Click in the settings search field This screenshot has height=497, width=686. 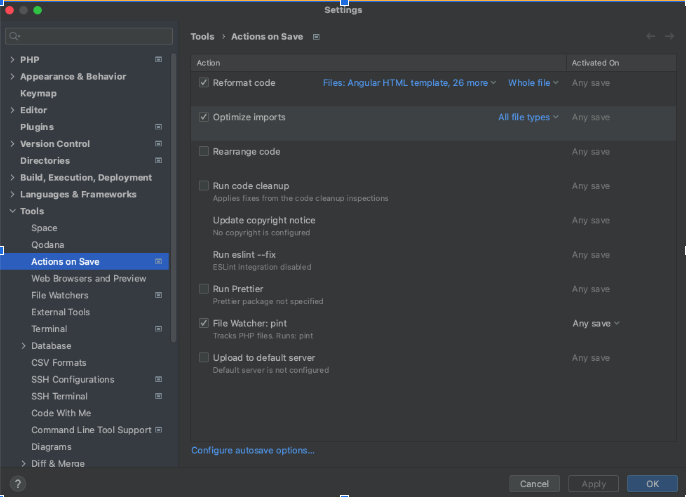coord(90,37)
